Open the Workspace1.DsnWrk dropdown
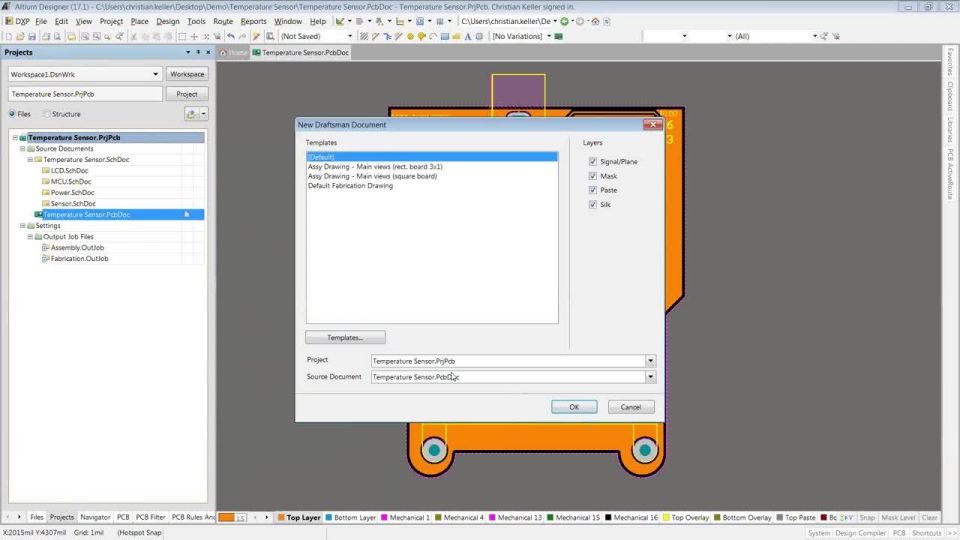The height and width of the screenshot is (540, 960). point(156,74)
